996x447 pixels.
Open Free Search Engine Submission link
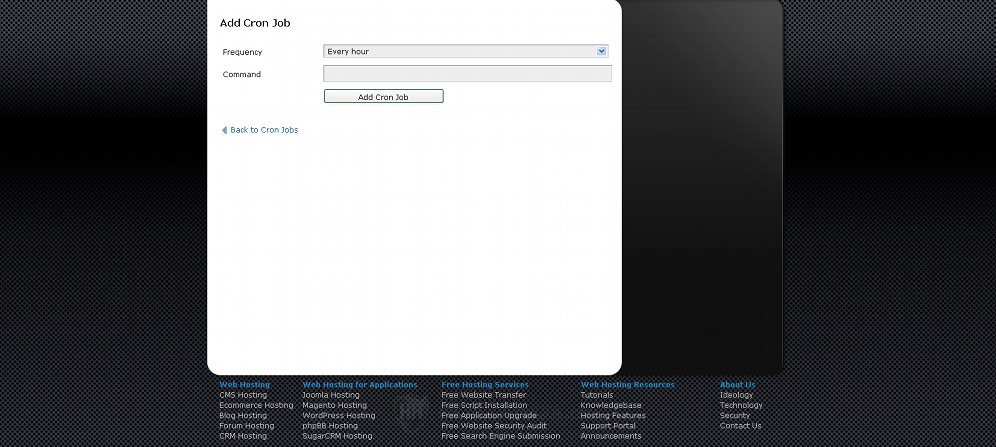[x=501, y=436]
